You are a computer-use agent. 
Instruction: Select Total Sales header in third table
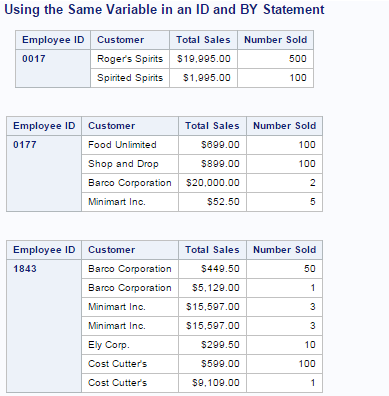click(213, 250)
